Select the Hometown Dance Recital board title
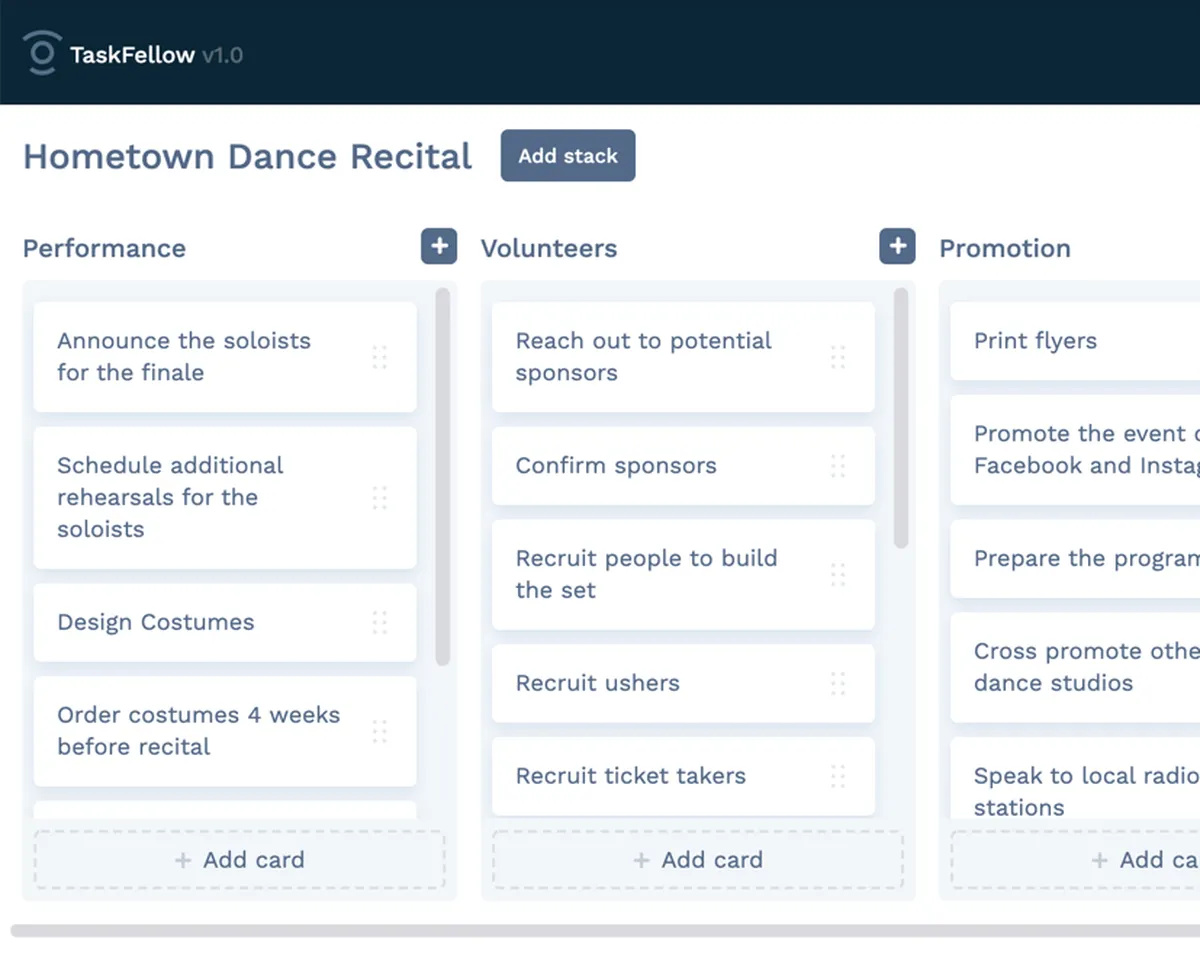Screen dimensions: 1200x955 247,157
